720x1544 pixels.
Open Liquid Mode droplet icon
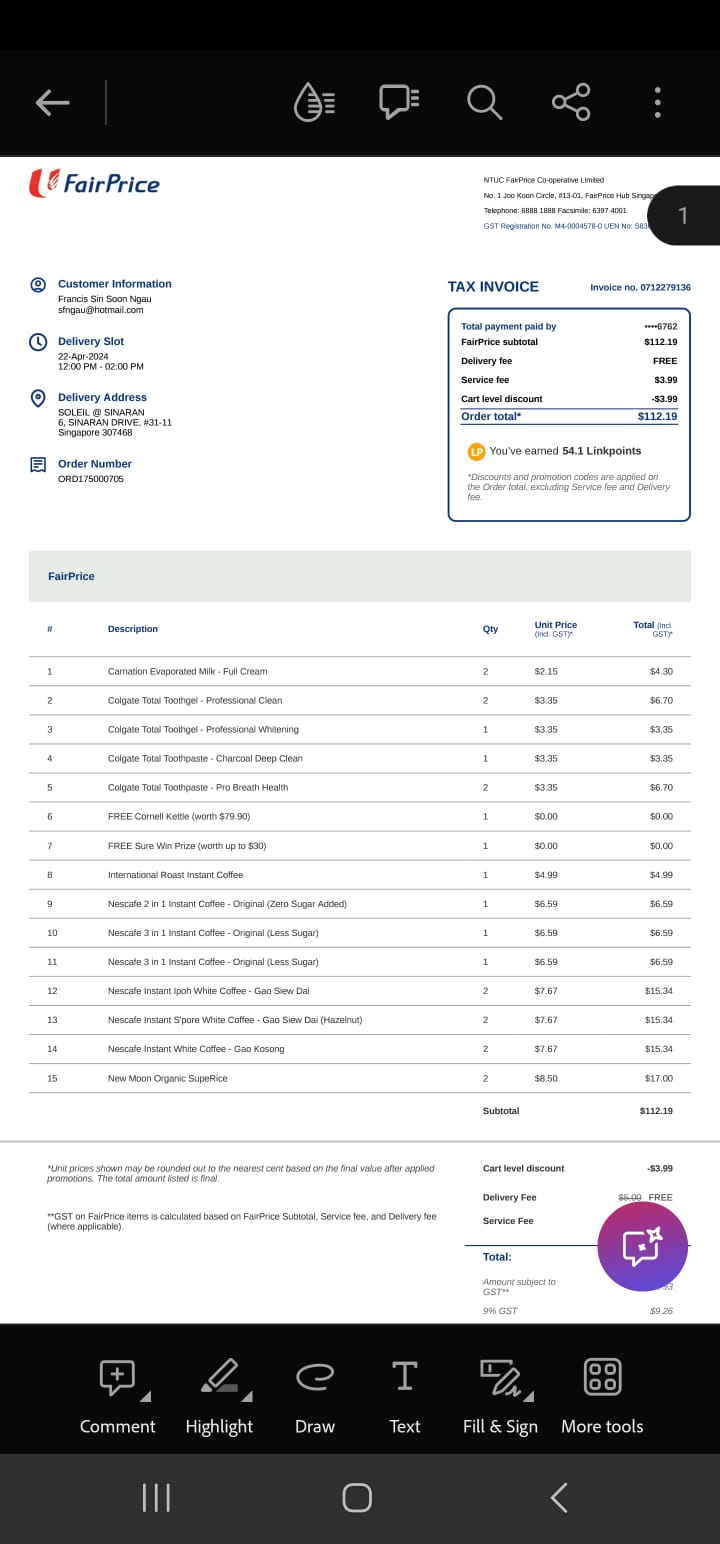pos(314,102)
